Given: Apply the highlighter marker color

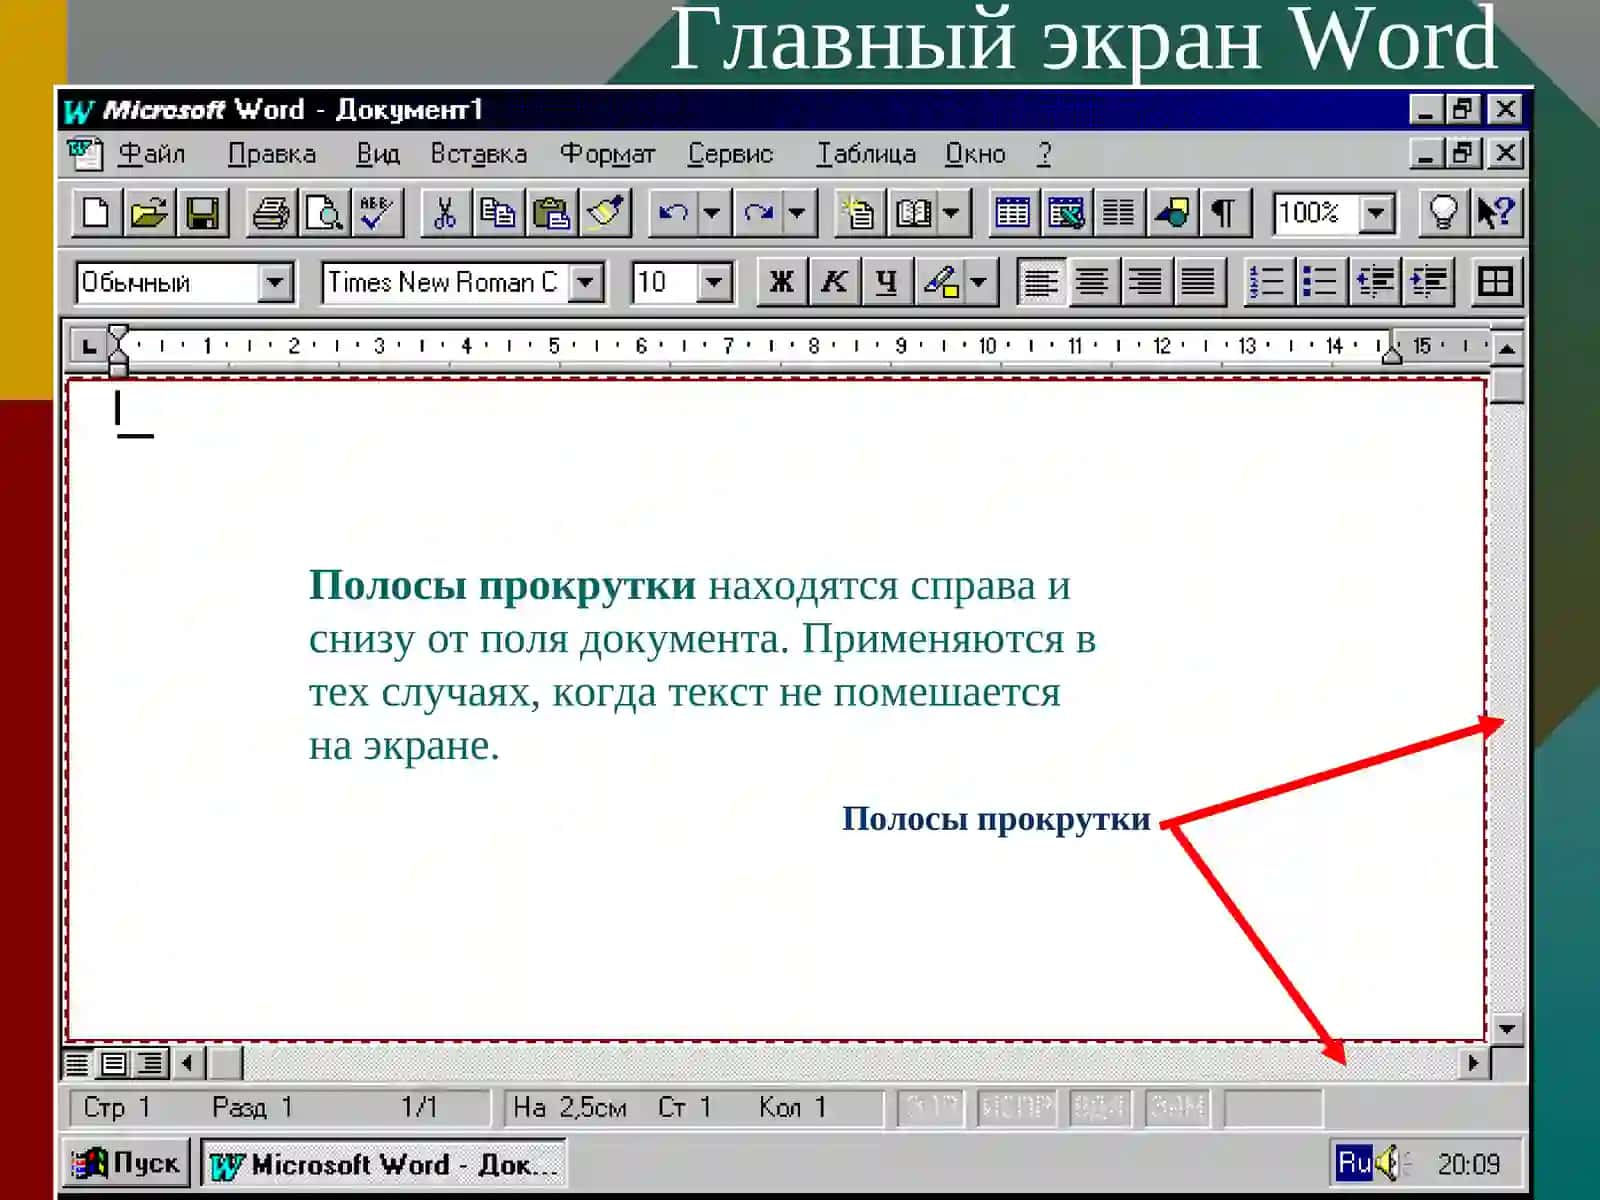Looking at the screenshot, I should pyautogui.click(x=940, y=282).
